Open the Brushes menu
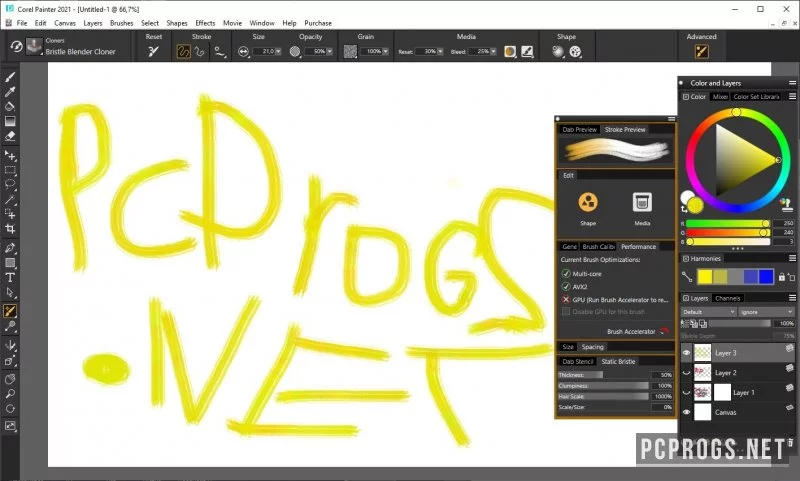 121,23
